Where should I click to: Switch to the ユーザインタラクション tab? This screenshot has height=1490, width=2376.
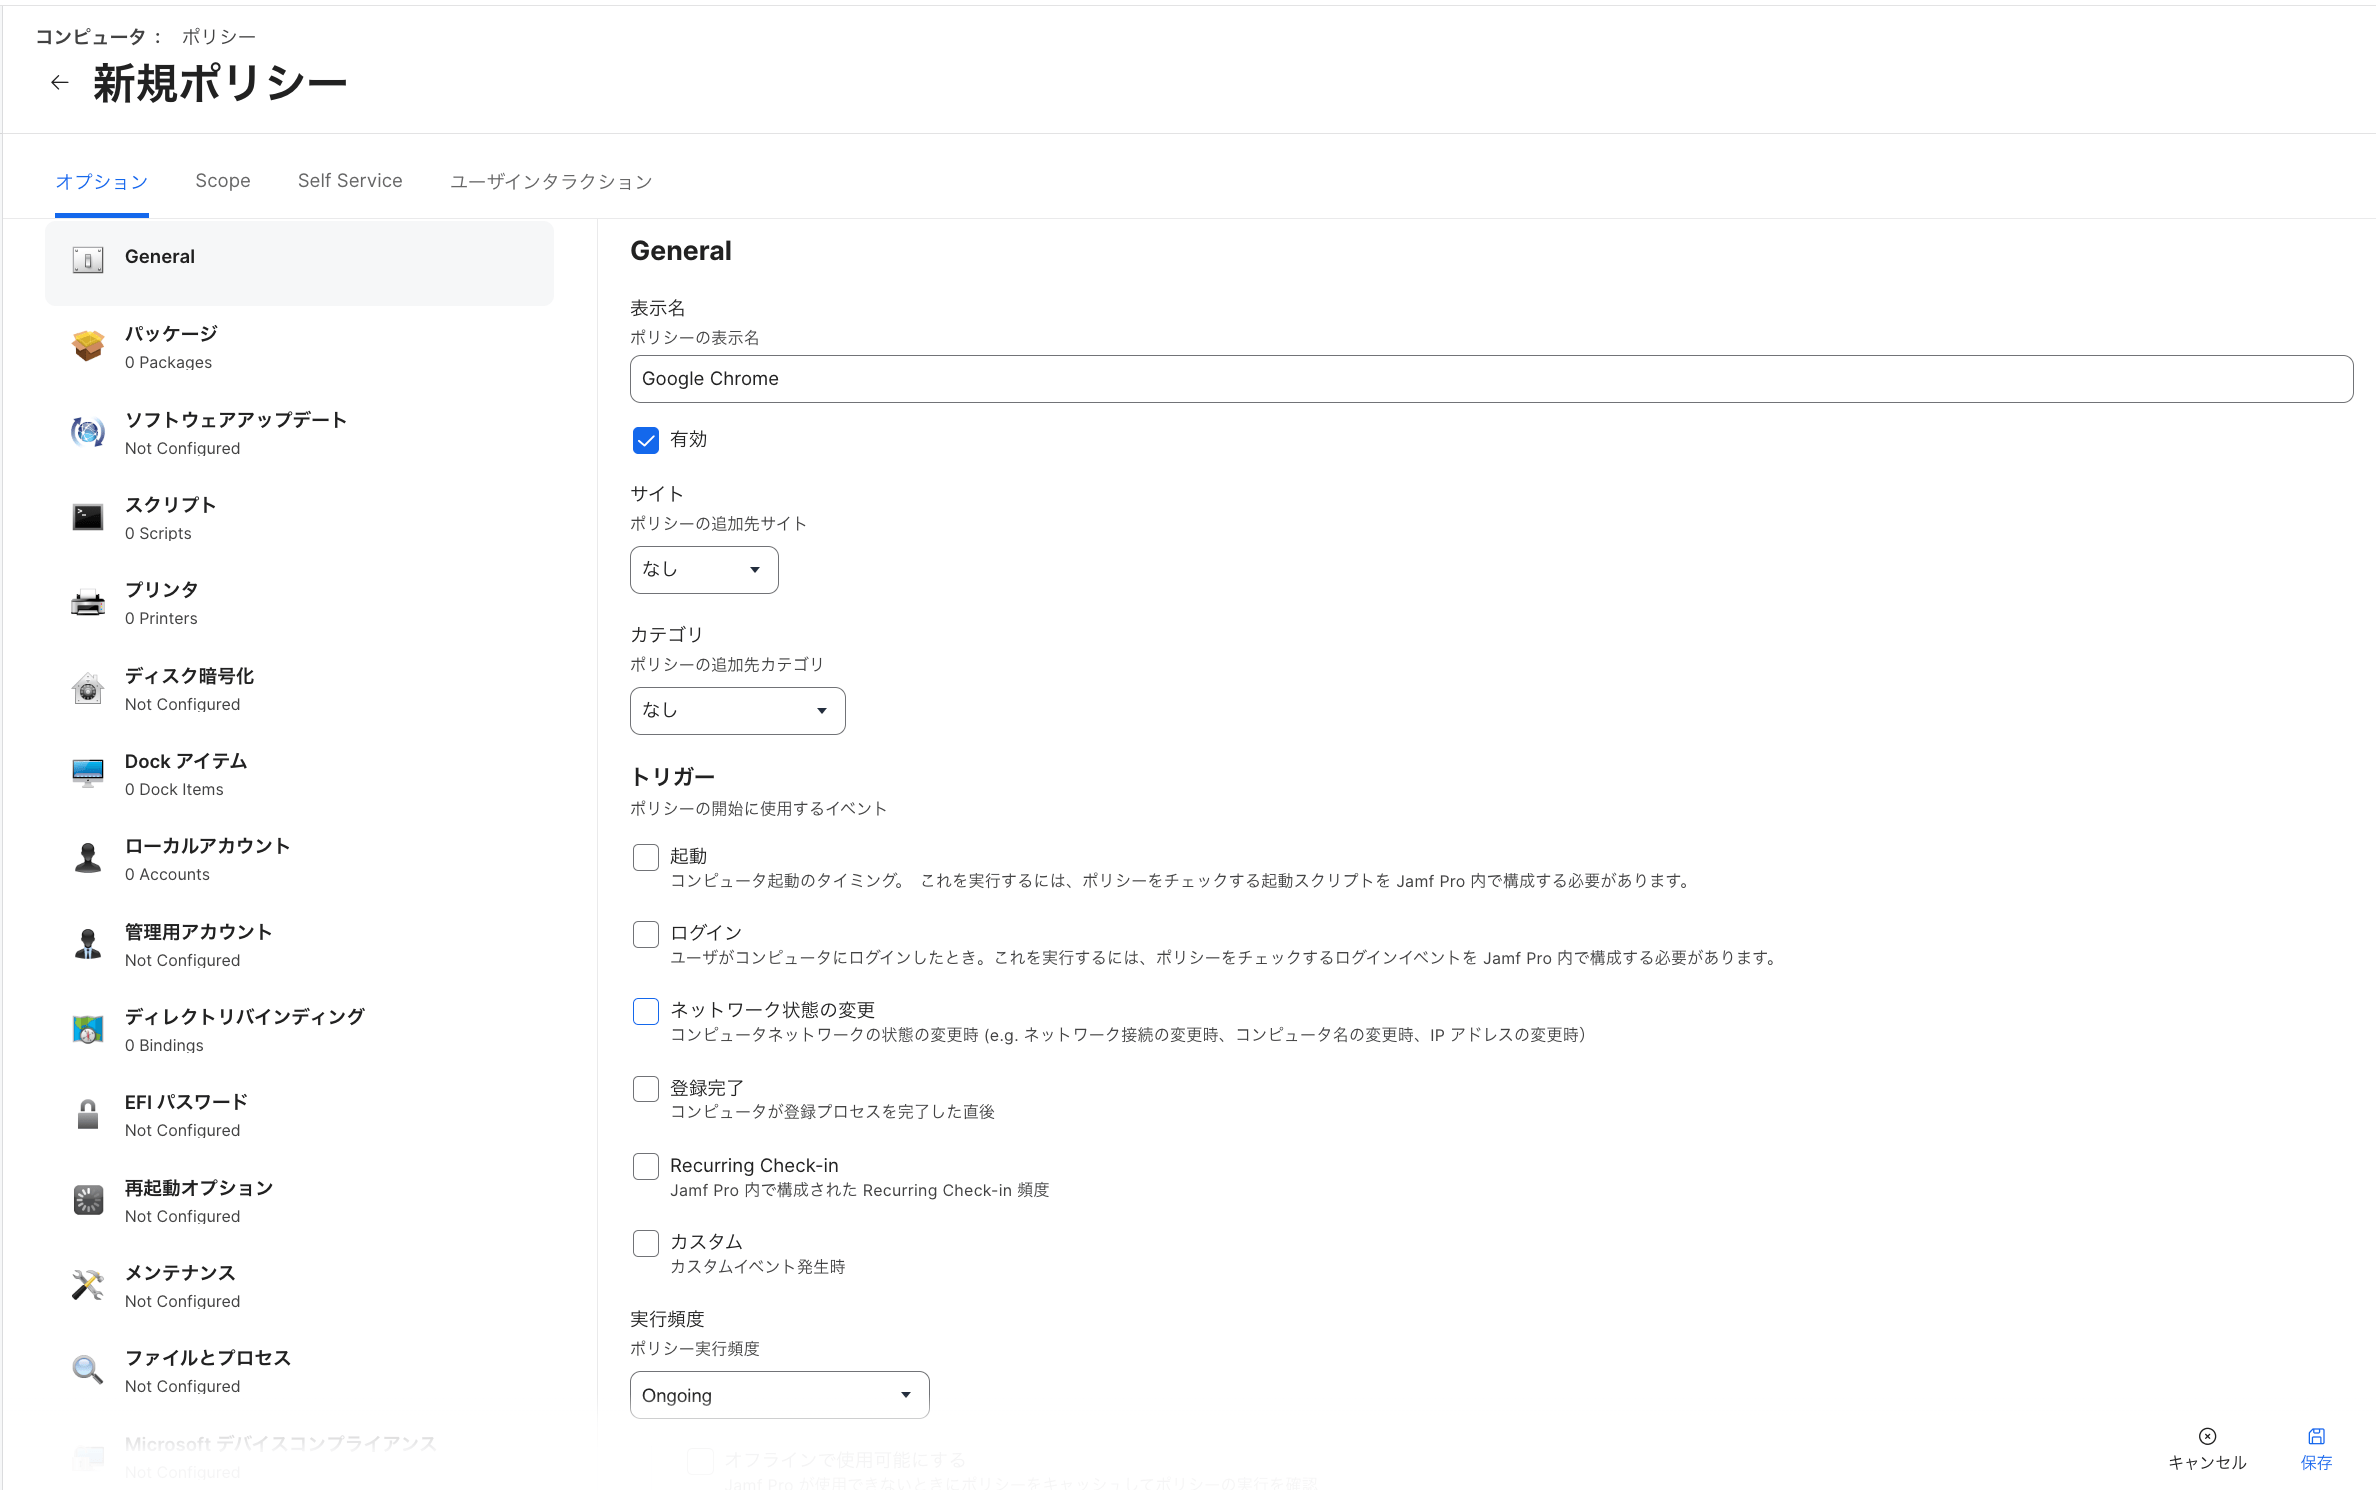coord(551,182)
